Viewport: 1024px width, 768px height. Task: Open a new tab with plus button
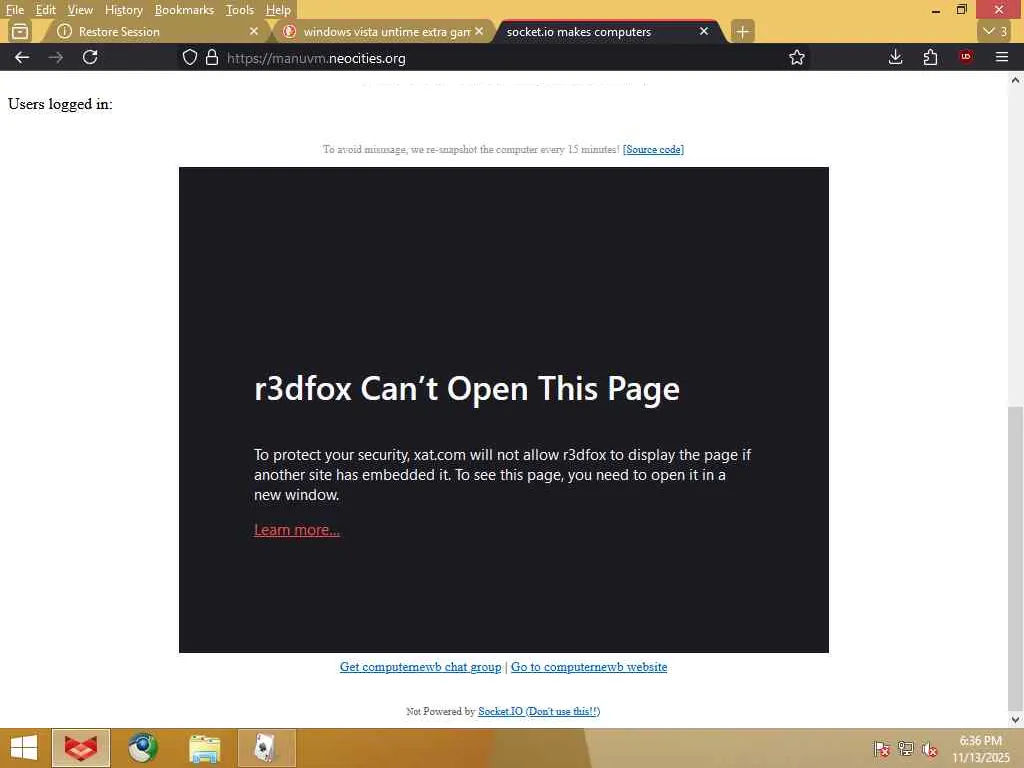tap(743, 31)
